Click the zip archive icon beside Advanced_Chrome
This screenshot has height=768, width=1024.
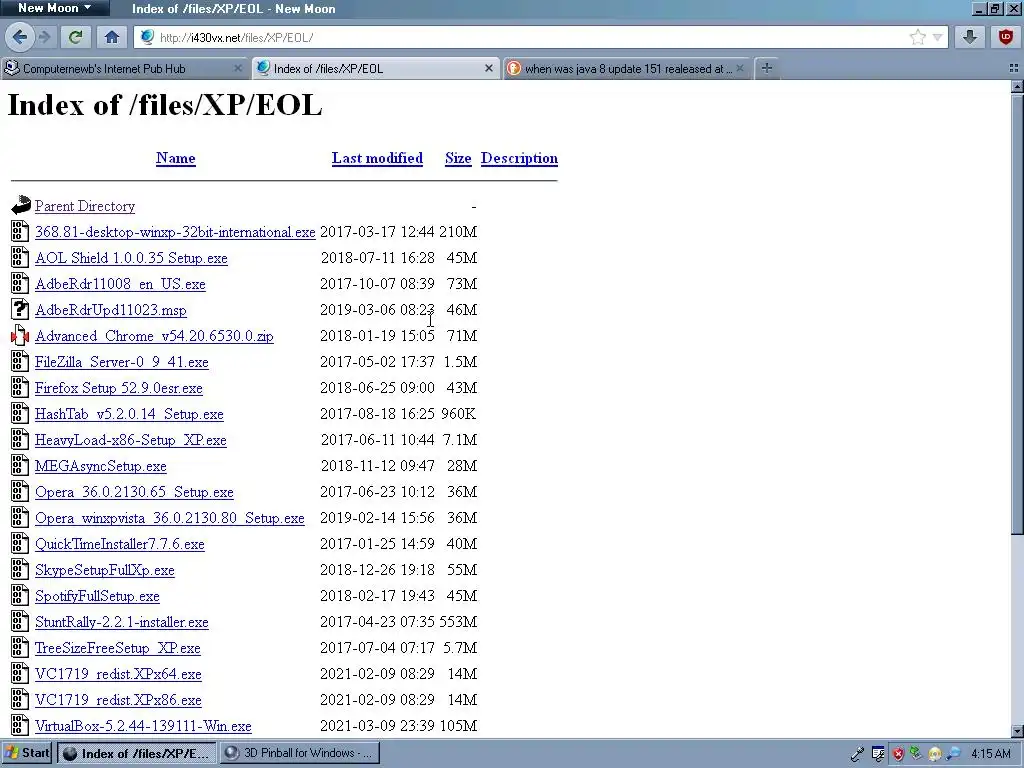pyautogui.click(x=20, y=335)
